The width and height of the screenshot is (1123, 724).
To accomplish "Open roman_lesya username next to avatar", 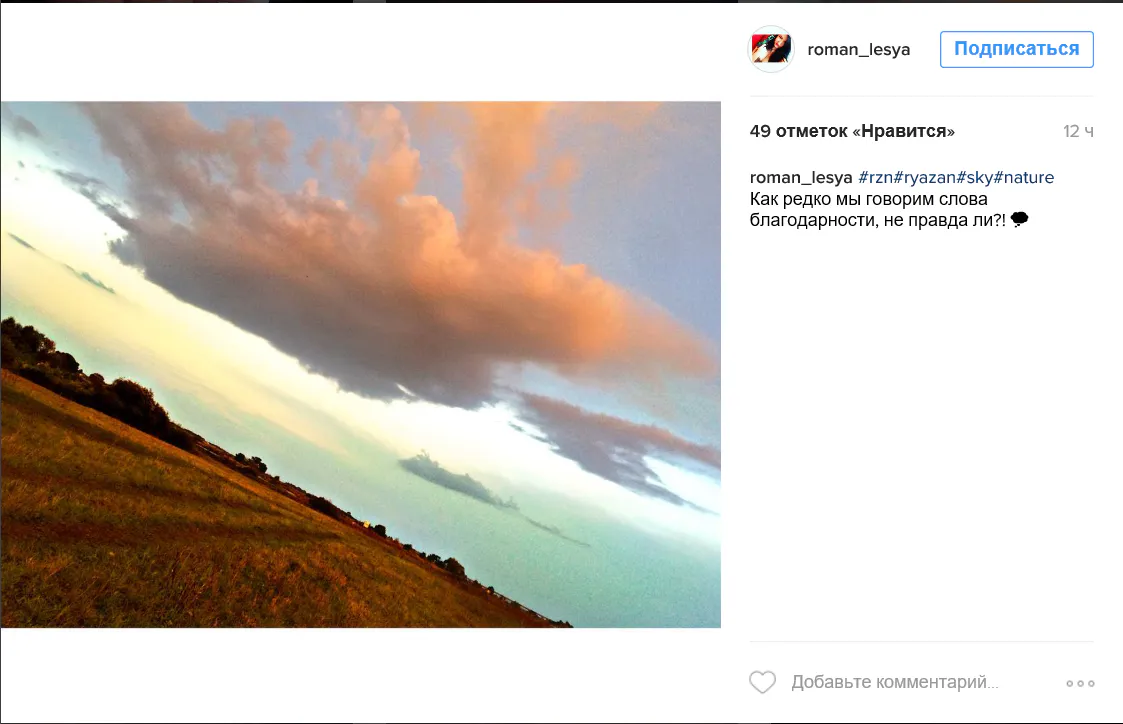I will pyautogui.click(x=859, y=49).
